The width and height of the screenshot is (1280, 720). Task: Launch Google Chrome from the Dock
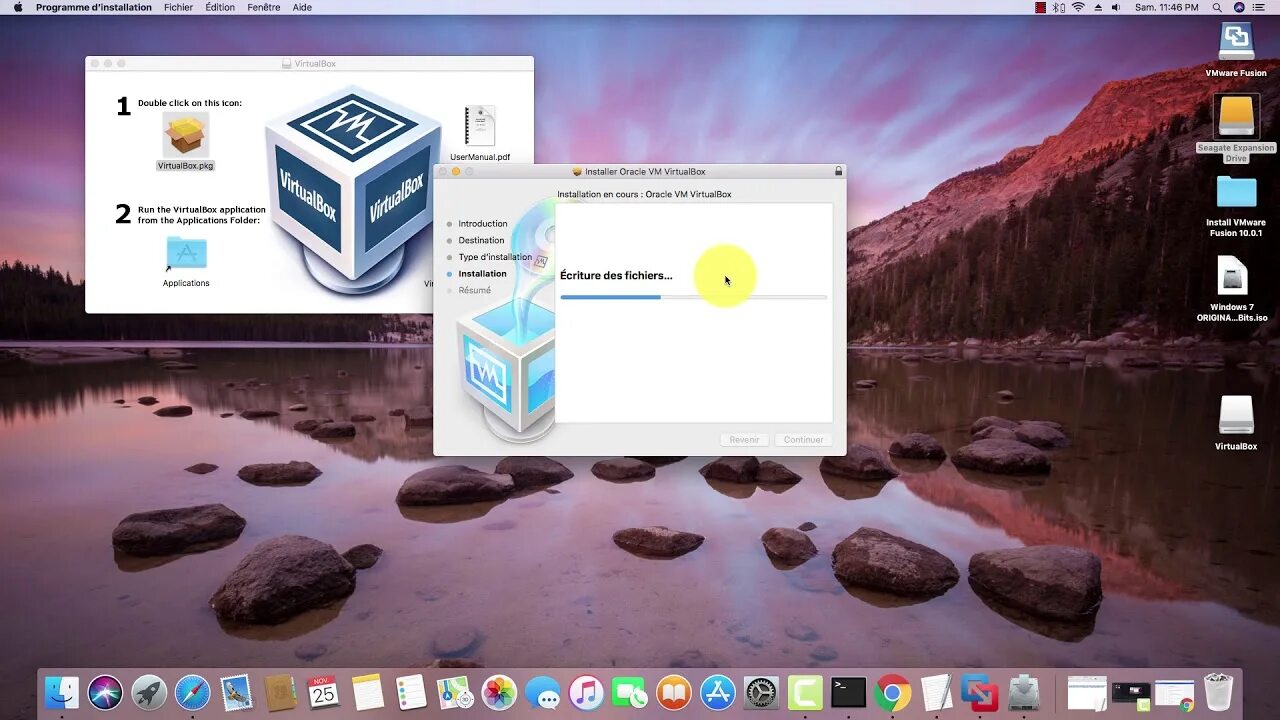893,692
